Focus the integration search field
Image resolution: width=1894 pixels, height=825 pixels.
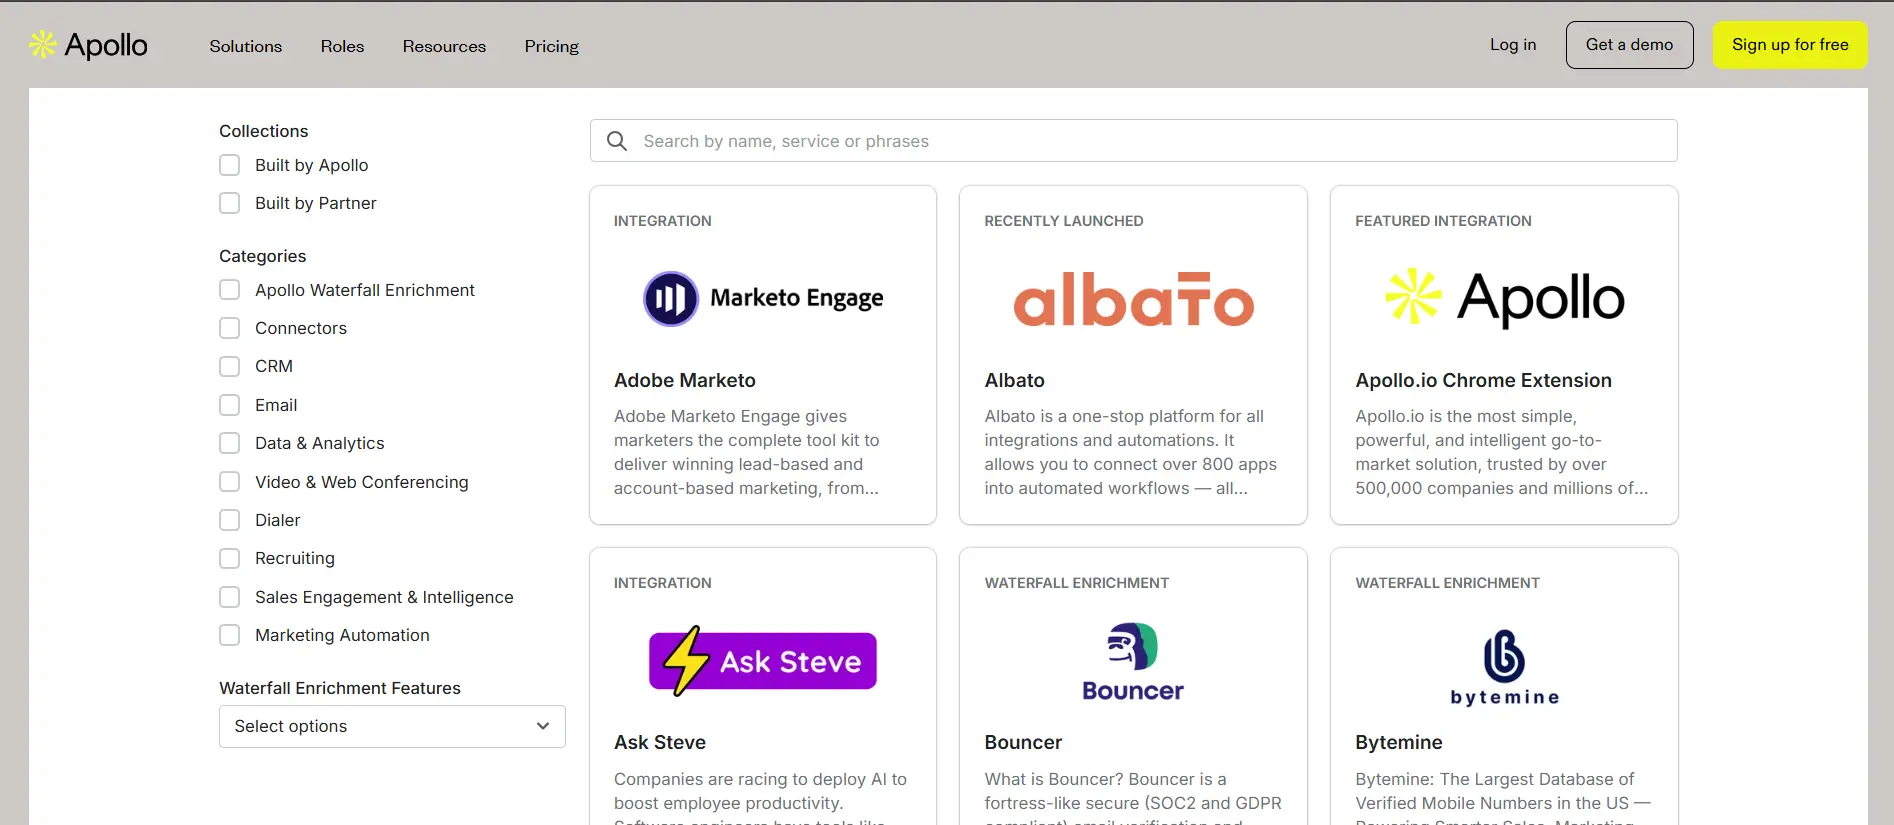pyautogui.click(x=1133, y=141)
